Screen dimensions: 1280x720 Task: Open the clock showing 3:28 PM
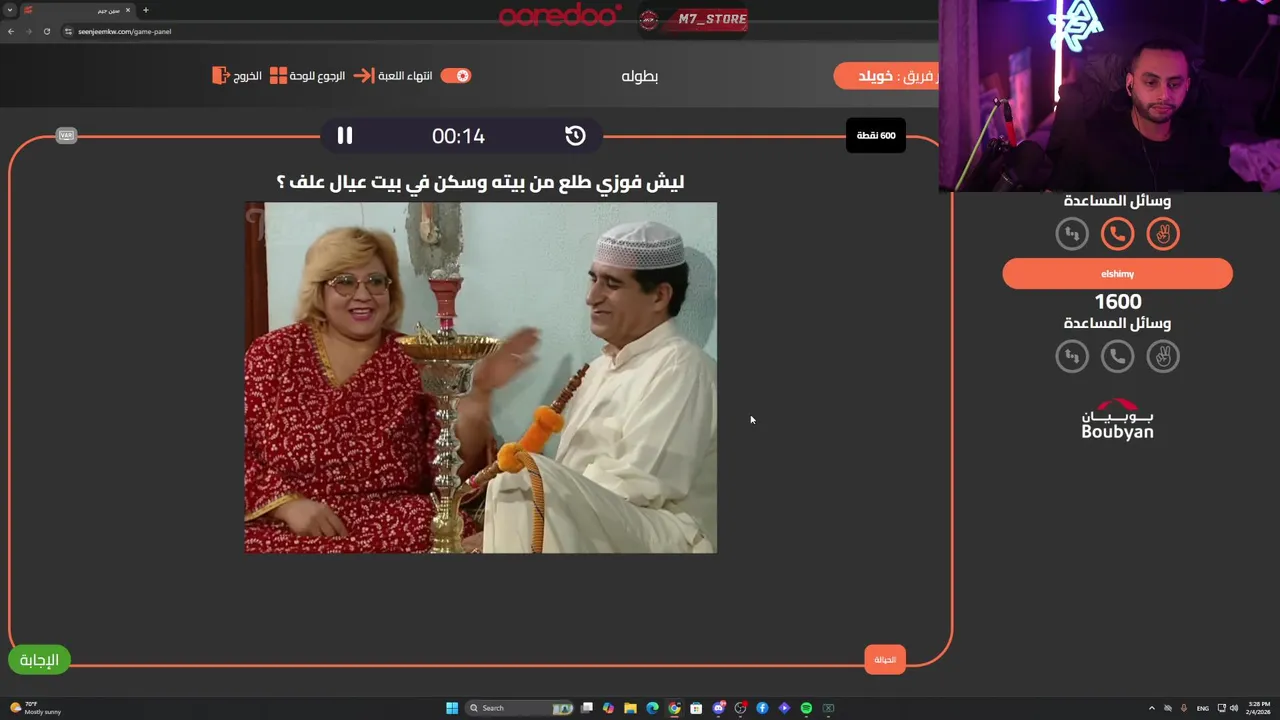[x=1257, y=708]
